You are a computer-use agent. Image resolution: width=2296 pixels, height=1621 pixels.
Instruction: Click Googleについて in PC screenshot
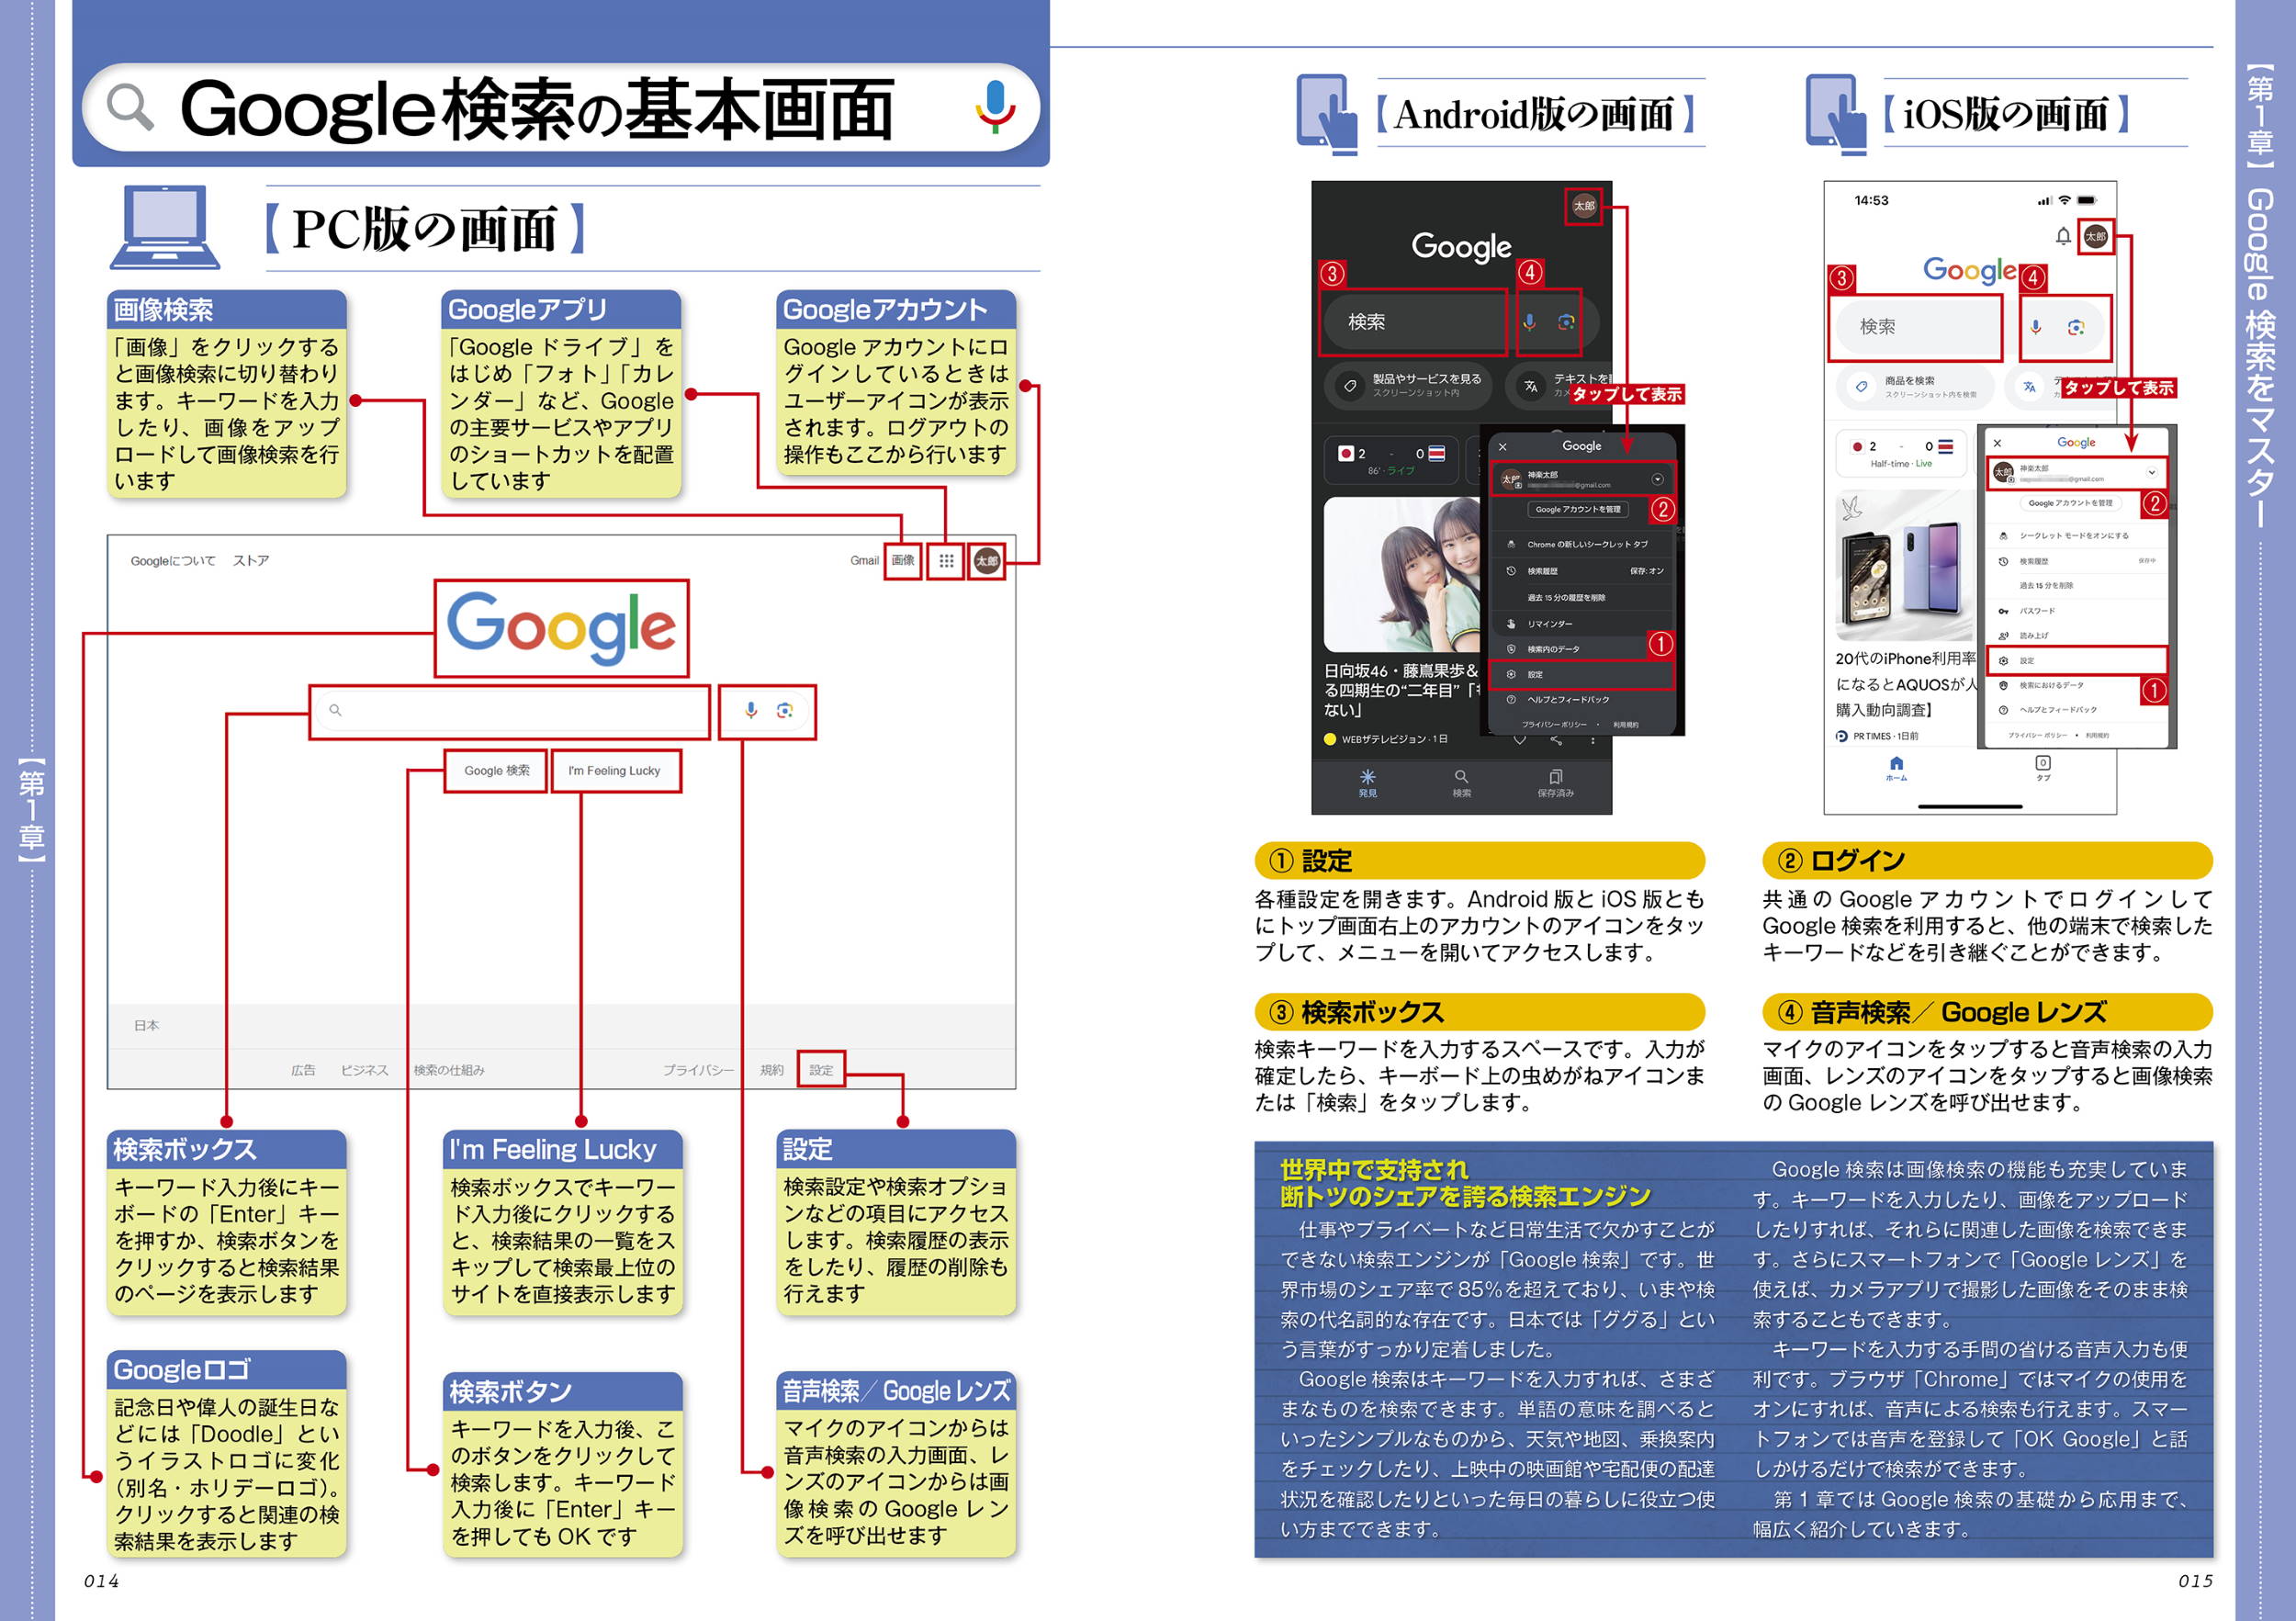pos(173,560)
